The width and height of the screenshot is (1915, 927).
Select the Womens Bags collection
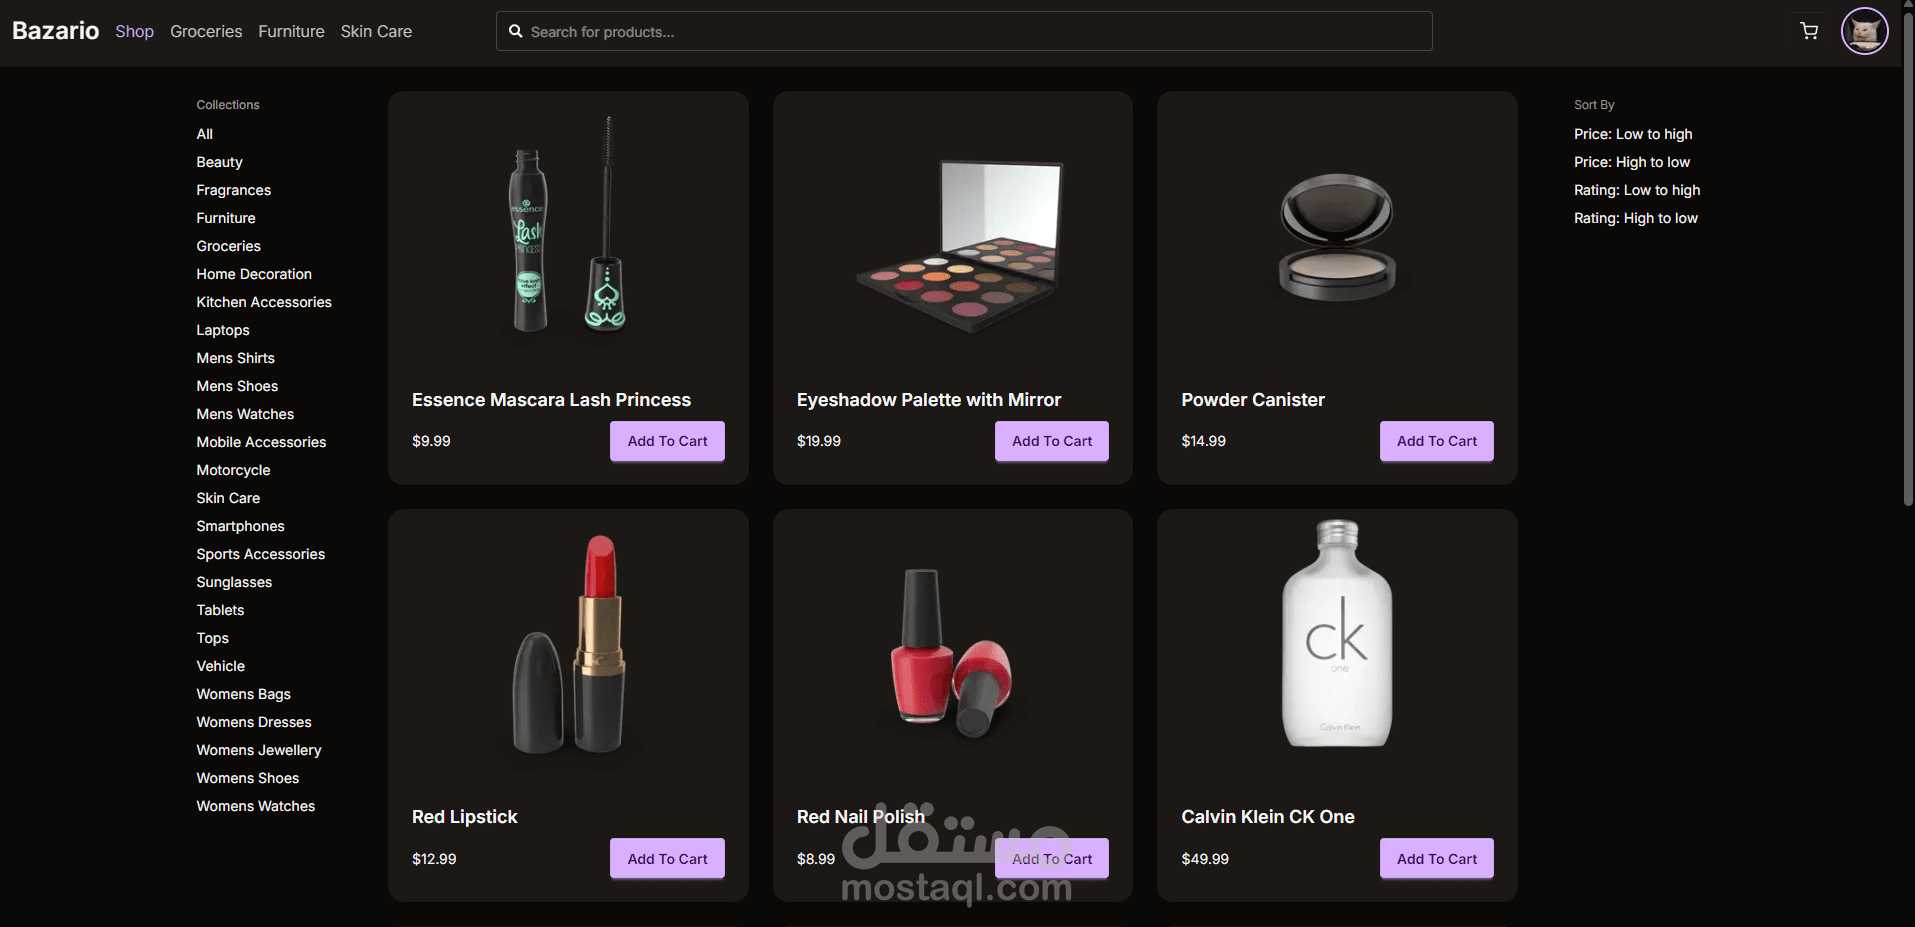click(243, 694)
